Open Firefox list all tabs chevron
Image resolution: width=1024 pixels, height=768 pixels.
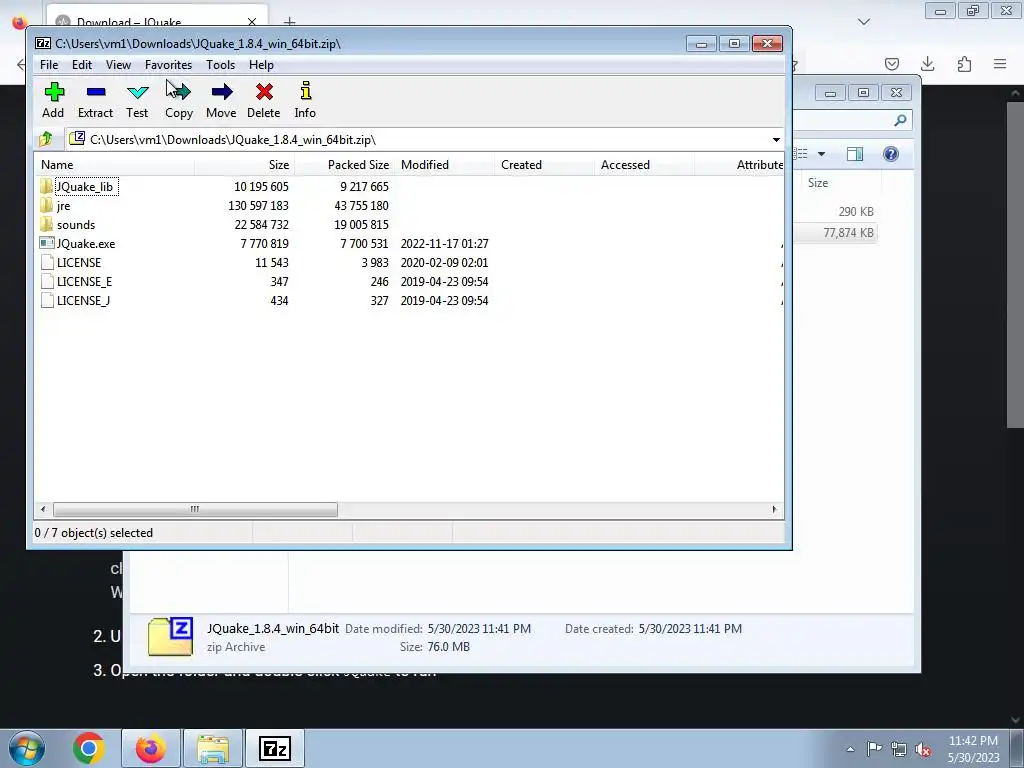(864, 22)
